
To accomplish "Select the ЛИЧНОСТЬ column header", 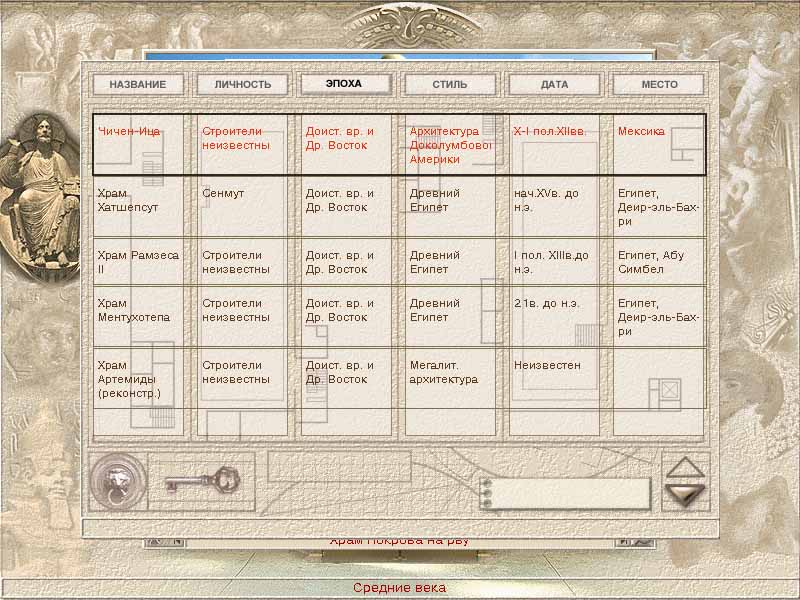I will coord(242,85).
